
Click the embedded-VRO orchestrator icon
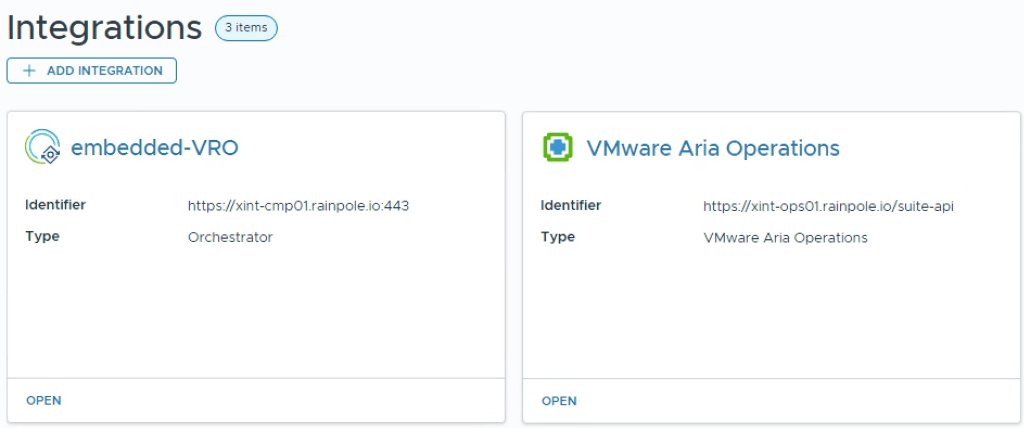42,147
